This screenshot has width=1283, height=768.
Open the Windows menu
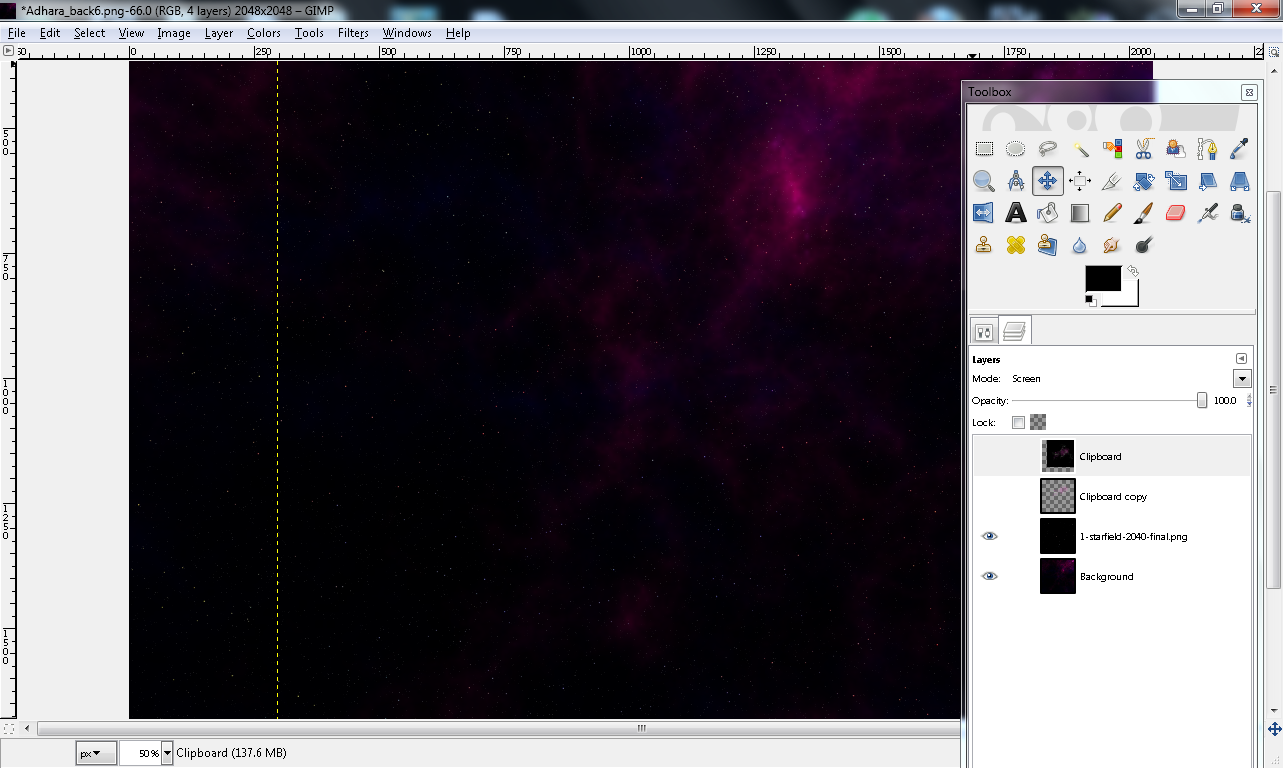(x=407, y=33)
